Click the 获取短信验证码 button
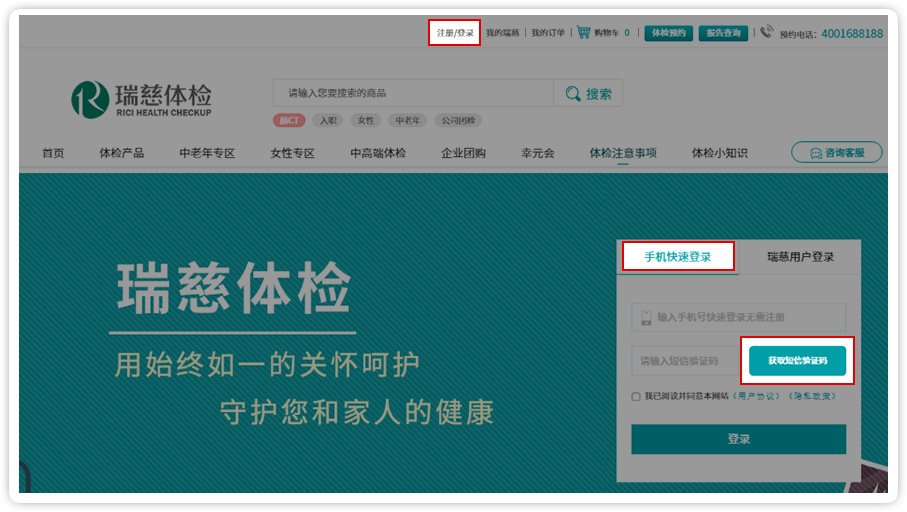907x512 pixels. [x=797, y=361]
